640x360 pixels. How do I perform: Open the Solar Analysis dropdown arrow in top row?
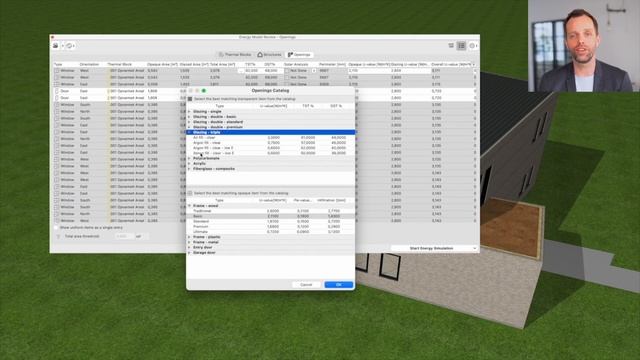[x=314, y=71]
